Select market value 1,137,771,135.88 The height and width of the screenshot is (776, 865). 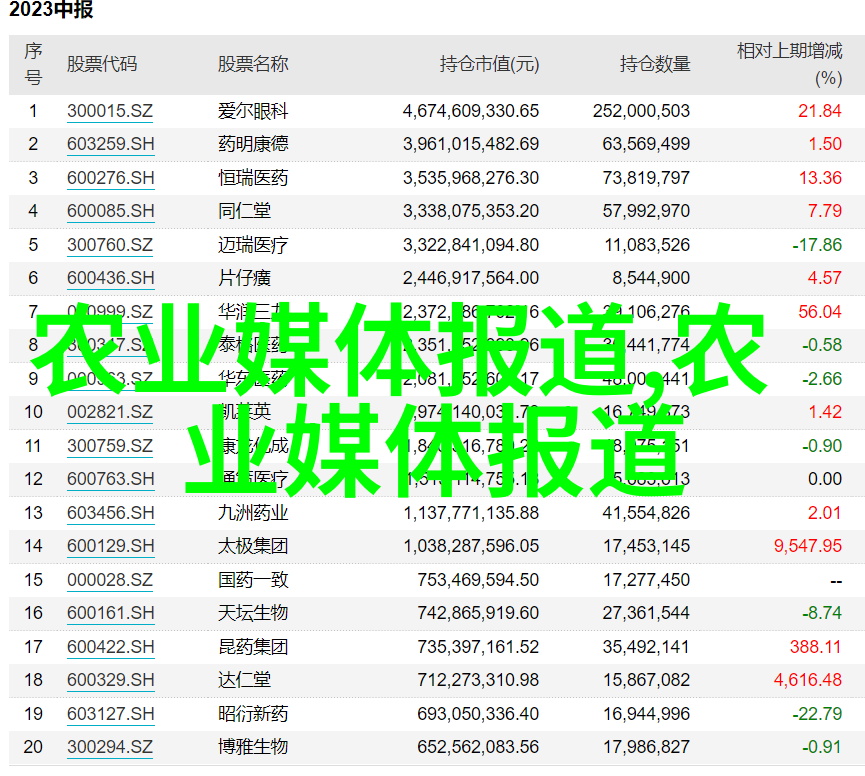coord(471,513)
